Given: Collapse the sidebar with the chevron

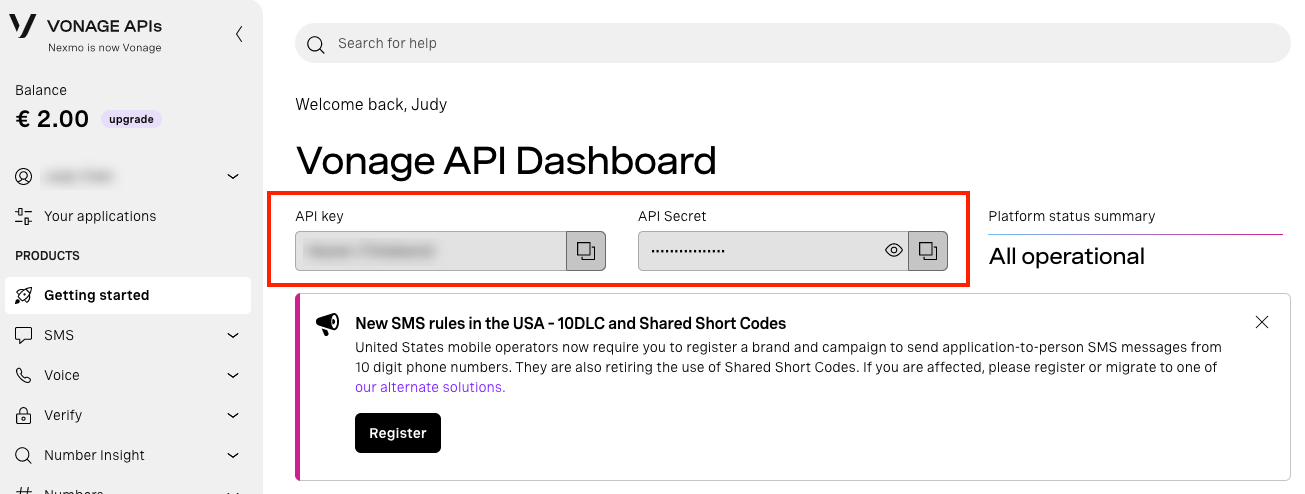Looking at the screenshot, I should (238, 34).
